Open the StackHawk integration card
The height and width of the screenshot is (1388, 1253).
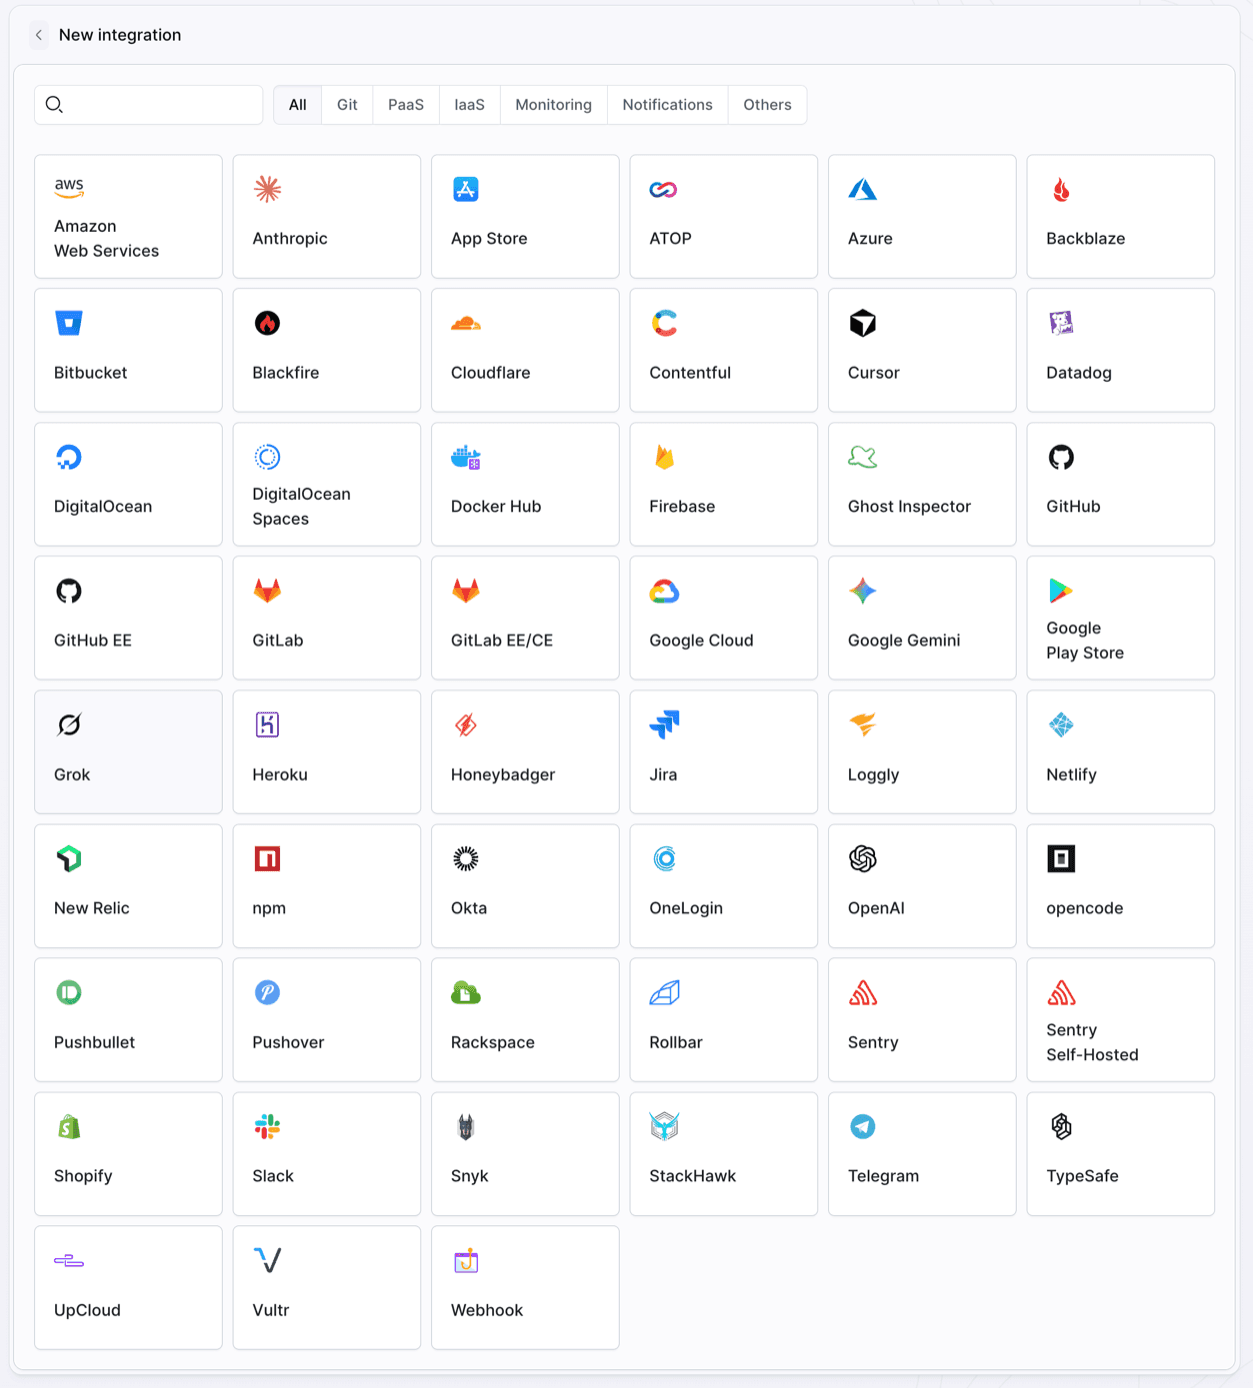[x=724, y=1154]
